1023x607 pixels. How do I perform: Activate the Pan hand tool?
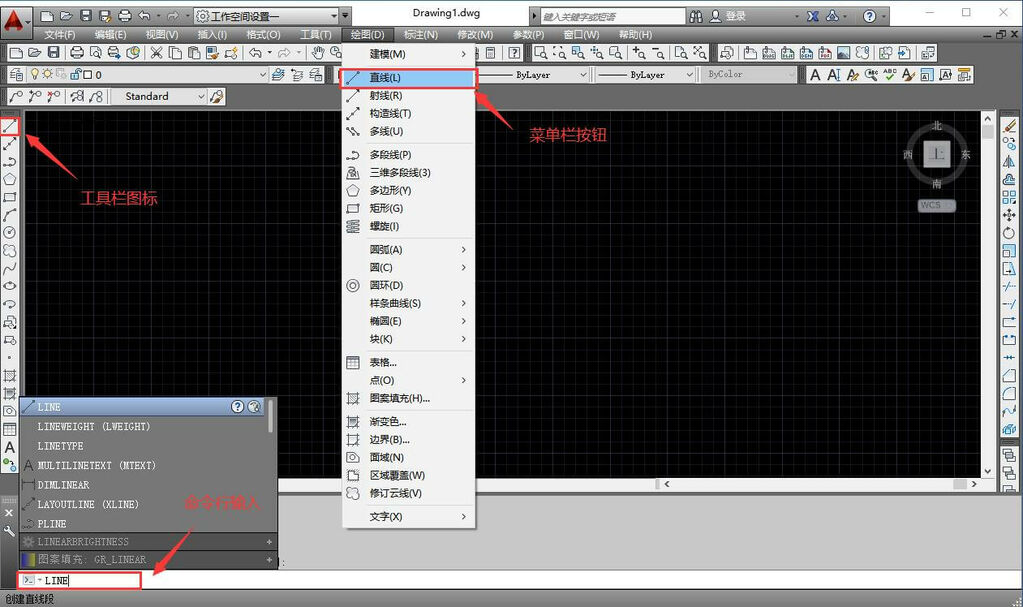coord(317,53)
